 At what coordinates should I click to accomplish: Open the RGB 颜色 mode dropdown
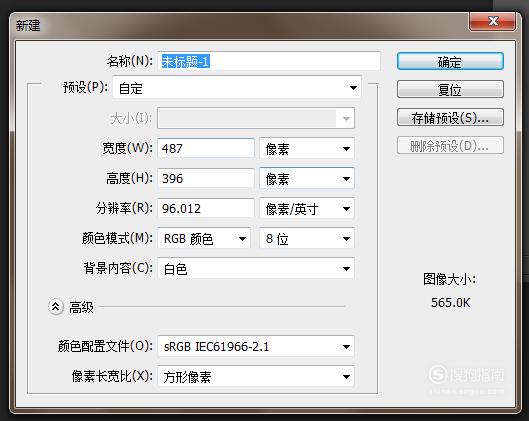pyautogui.click(x=204, y=238)
